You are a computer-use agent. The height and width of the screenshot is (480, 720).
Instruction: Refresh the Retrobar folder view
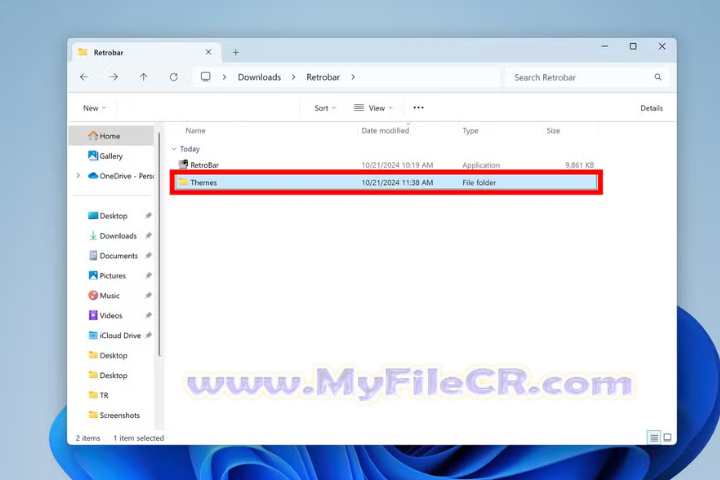point(174,77)
